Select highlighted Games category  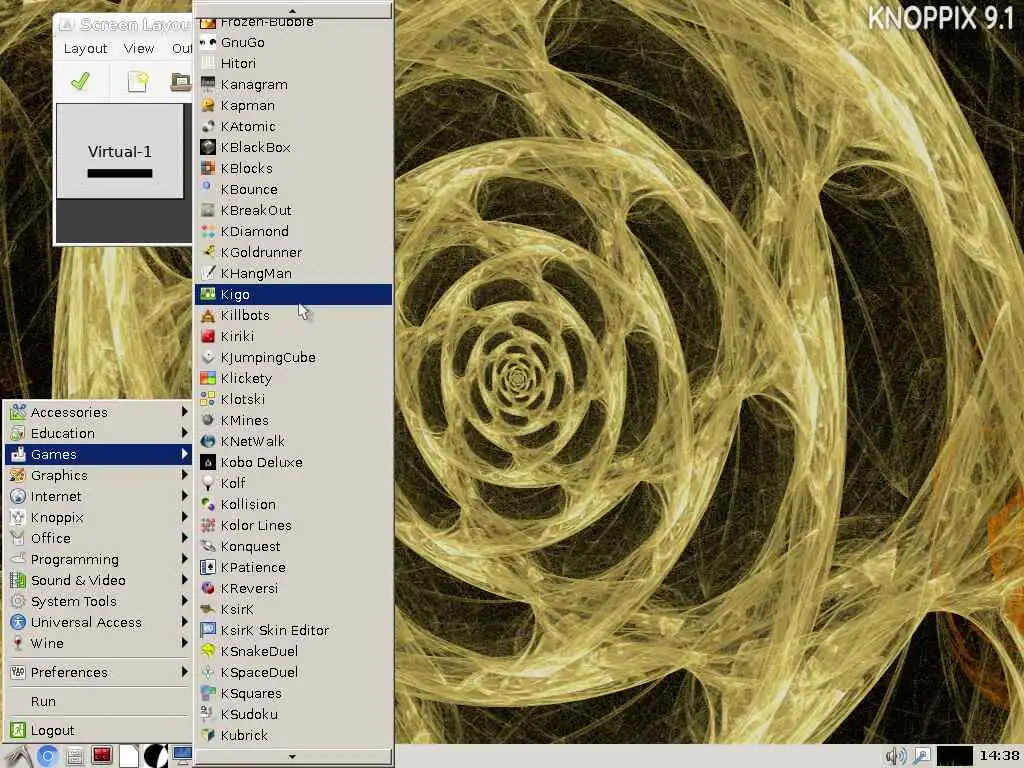click(x=98, y=455)
